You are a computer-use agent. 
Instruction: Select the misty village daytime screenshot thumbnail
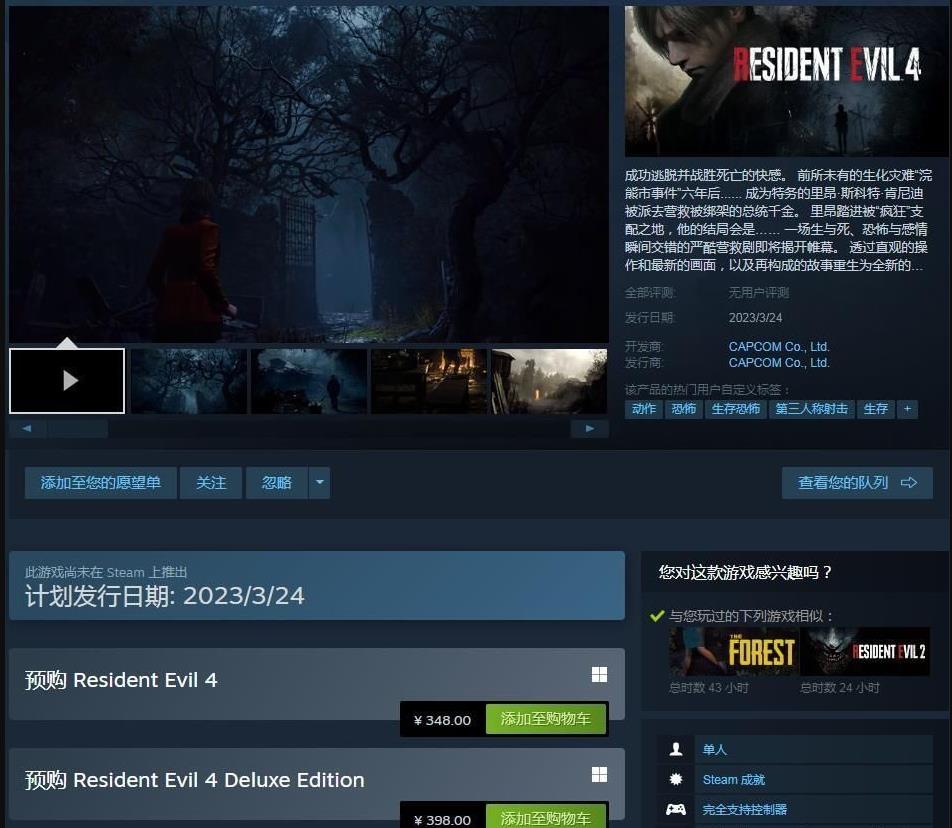tap(549, 381)
